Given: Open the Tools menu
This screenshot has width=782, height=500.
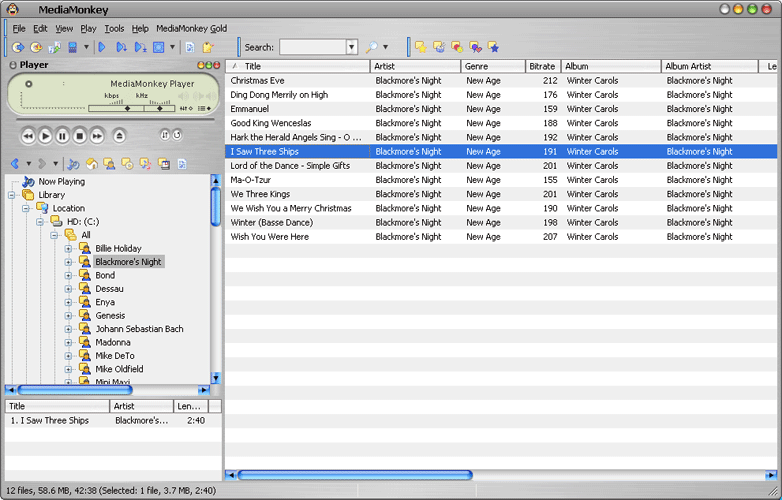Looking at the screenshot, I should click(114, 28).
